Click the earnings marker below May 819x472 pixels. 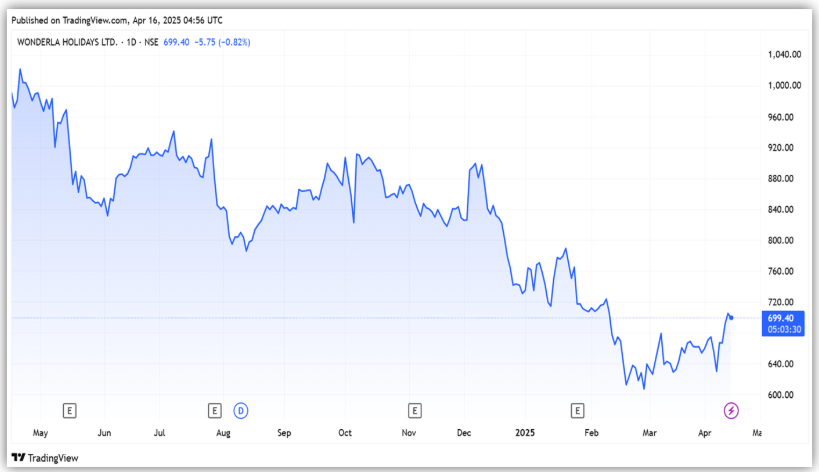pos(69,410)
